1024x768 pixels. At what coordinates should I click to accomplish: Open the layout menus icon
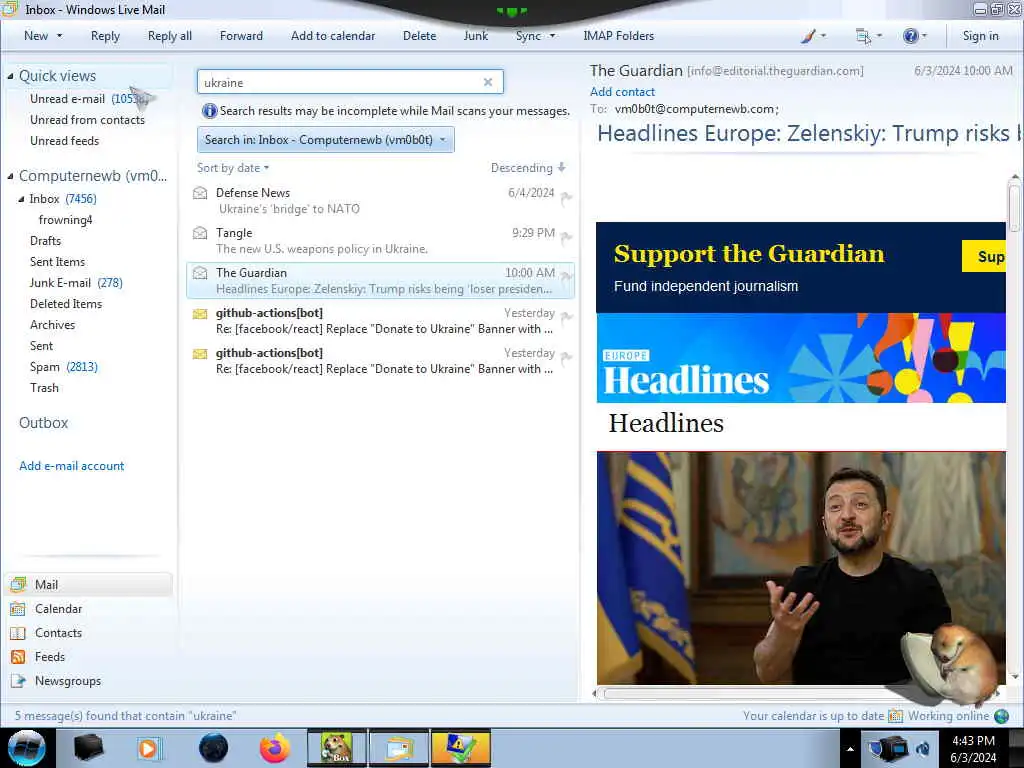tap(863, 36)
